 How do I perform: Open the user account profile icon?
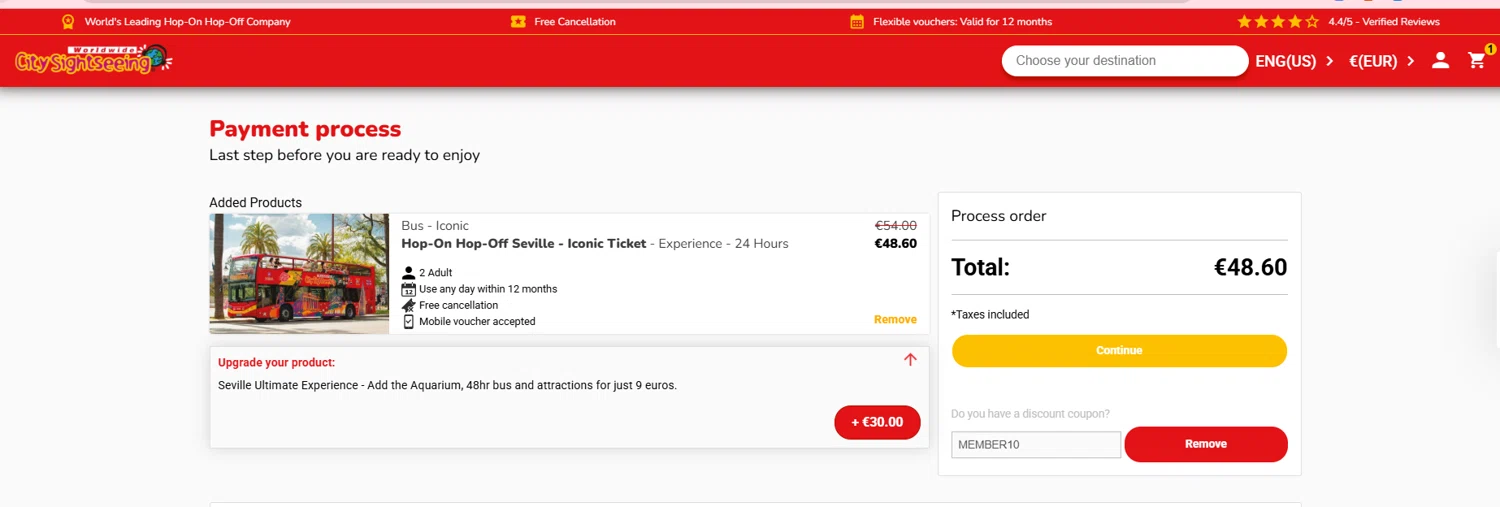(x=1440, y=61)
